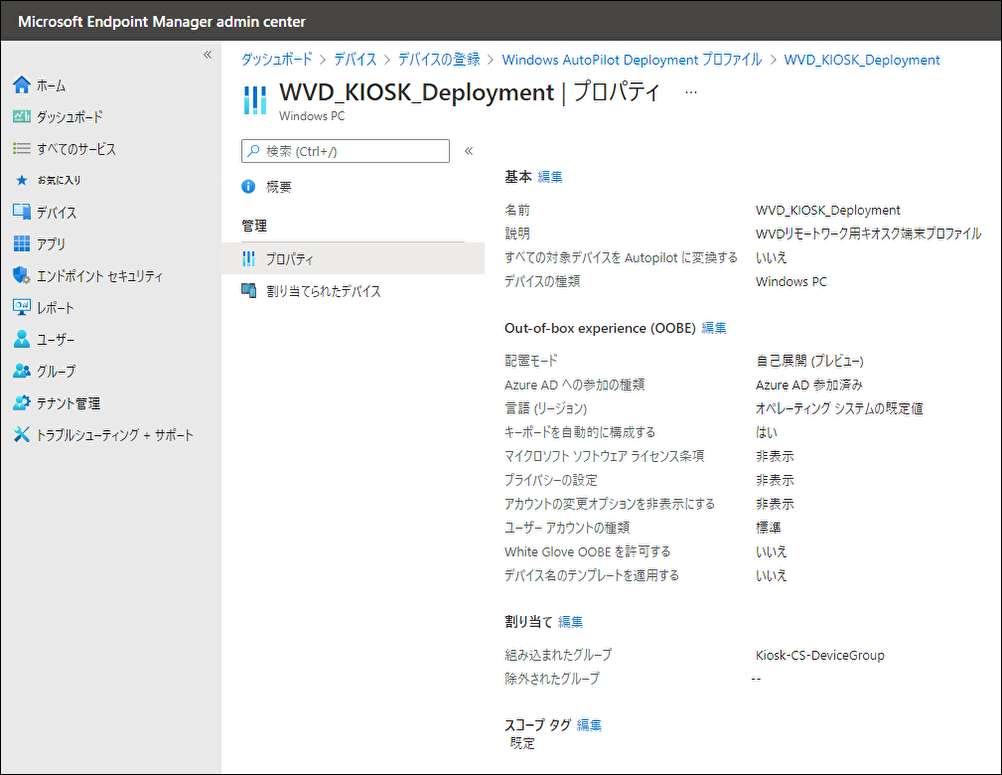Open テナント管理 in the left navigation
Viewport: 1002px width, 775px height.
(x=68, y=403)
